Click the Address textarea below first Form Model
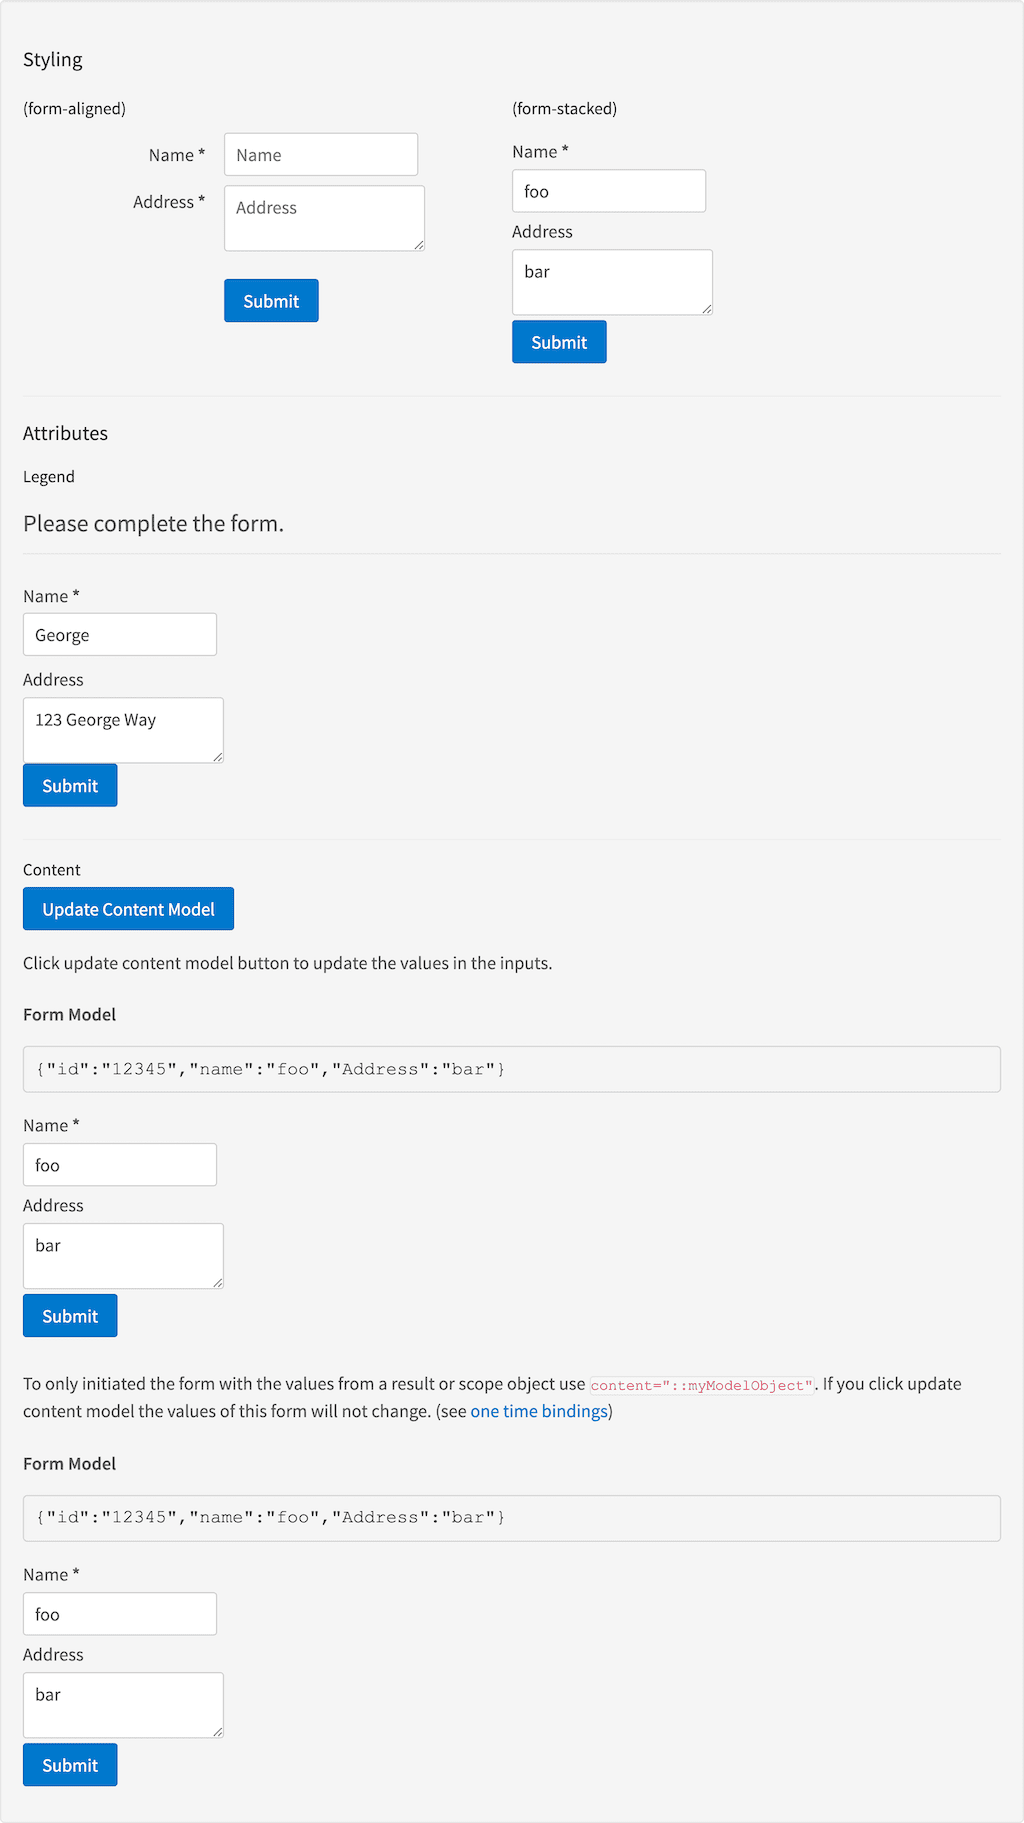The height and width of the screenshot is (1823, 1024). click(x=123, y=1256)
